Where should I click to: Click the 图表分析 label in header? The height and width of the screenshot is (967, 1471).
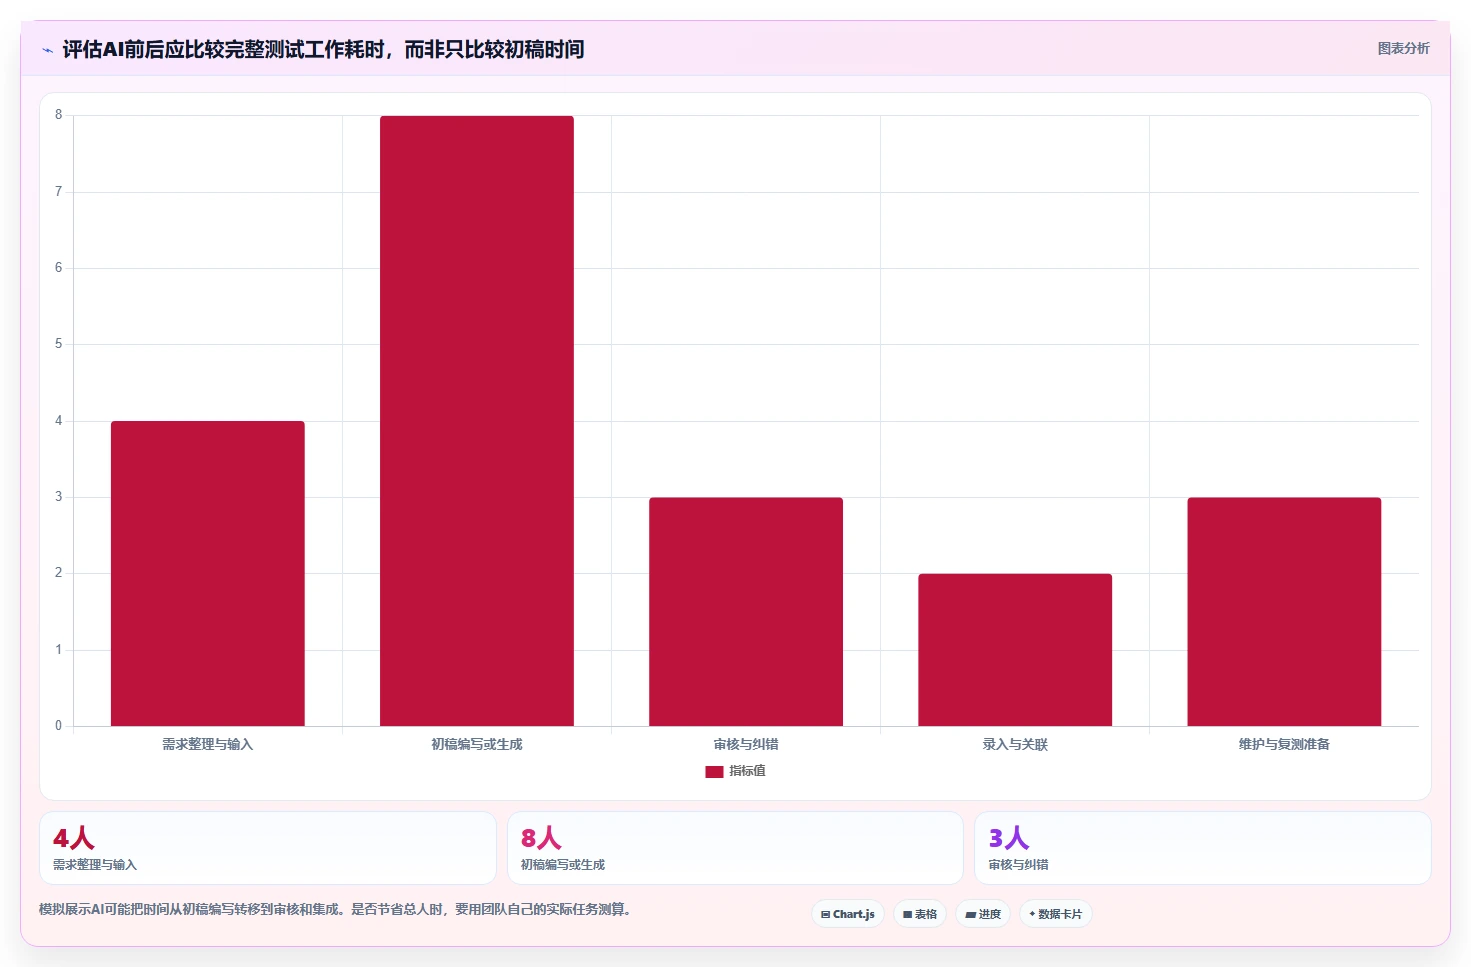tap(1403, 48)
